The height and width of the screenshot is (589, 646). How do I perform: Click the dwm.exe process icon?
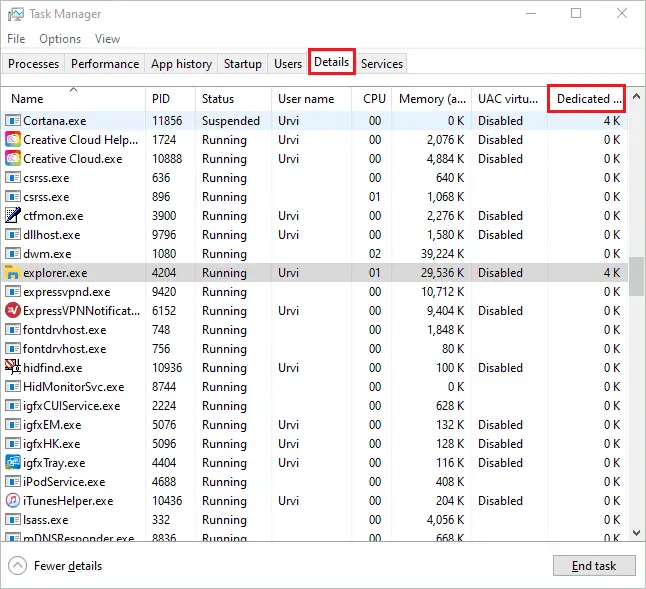pos(12,254)
